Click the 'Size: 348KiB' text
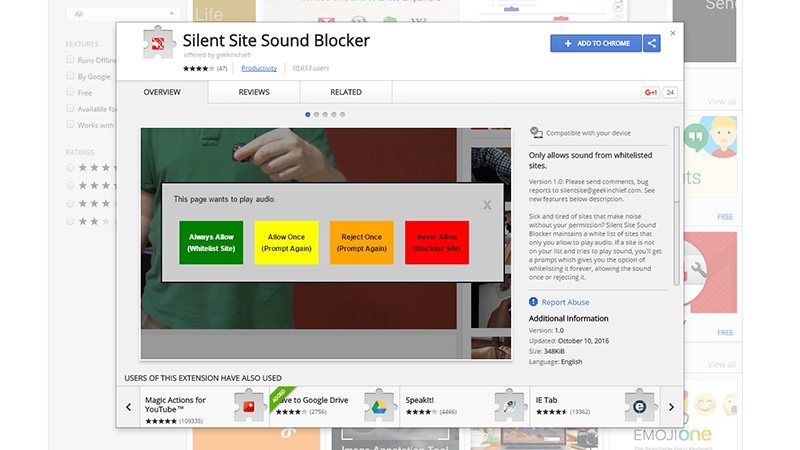The image size is (800, 450). [546, 352]
